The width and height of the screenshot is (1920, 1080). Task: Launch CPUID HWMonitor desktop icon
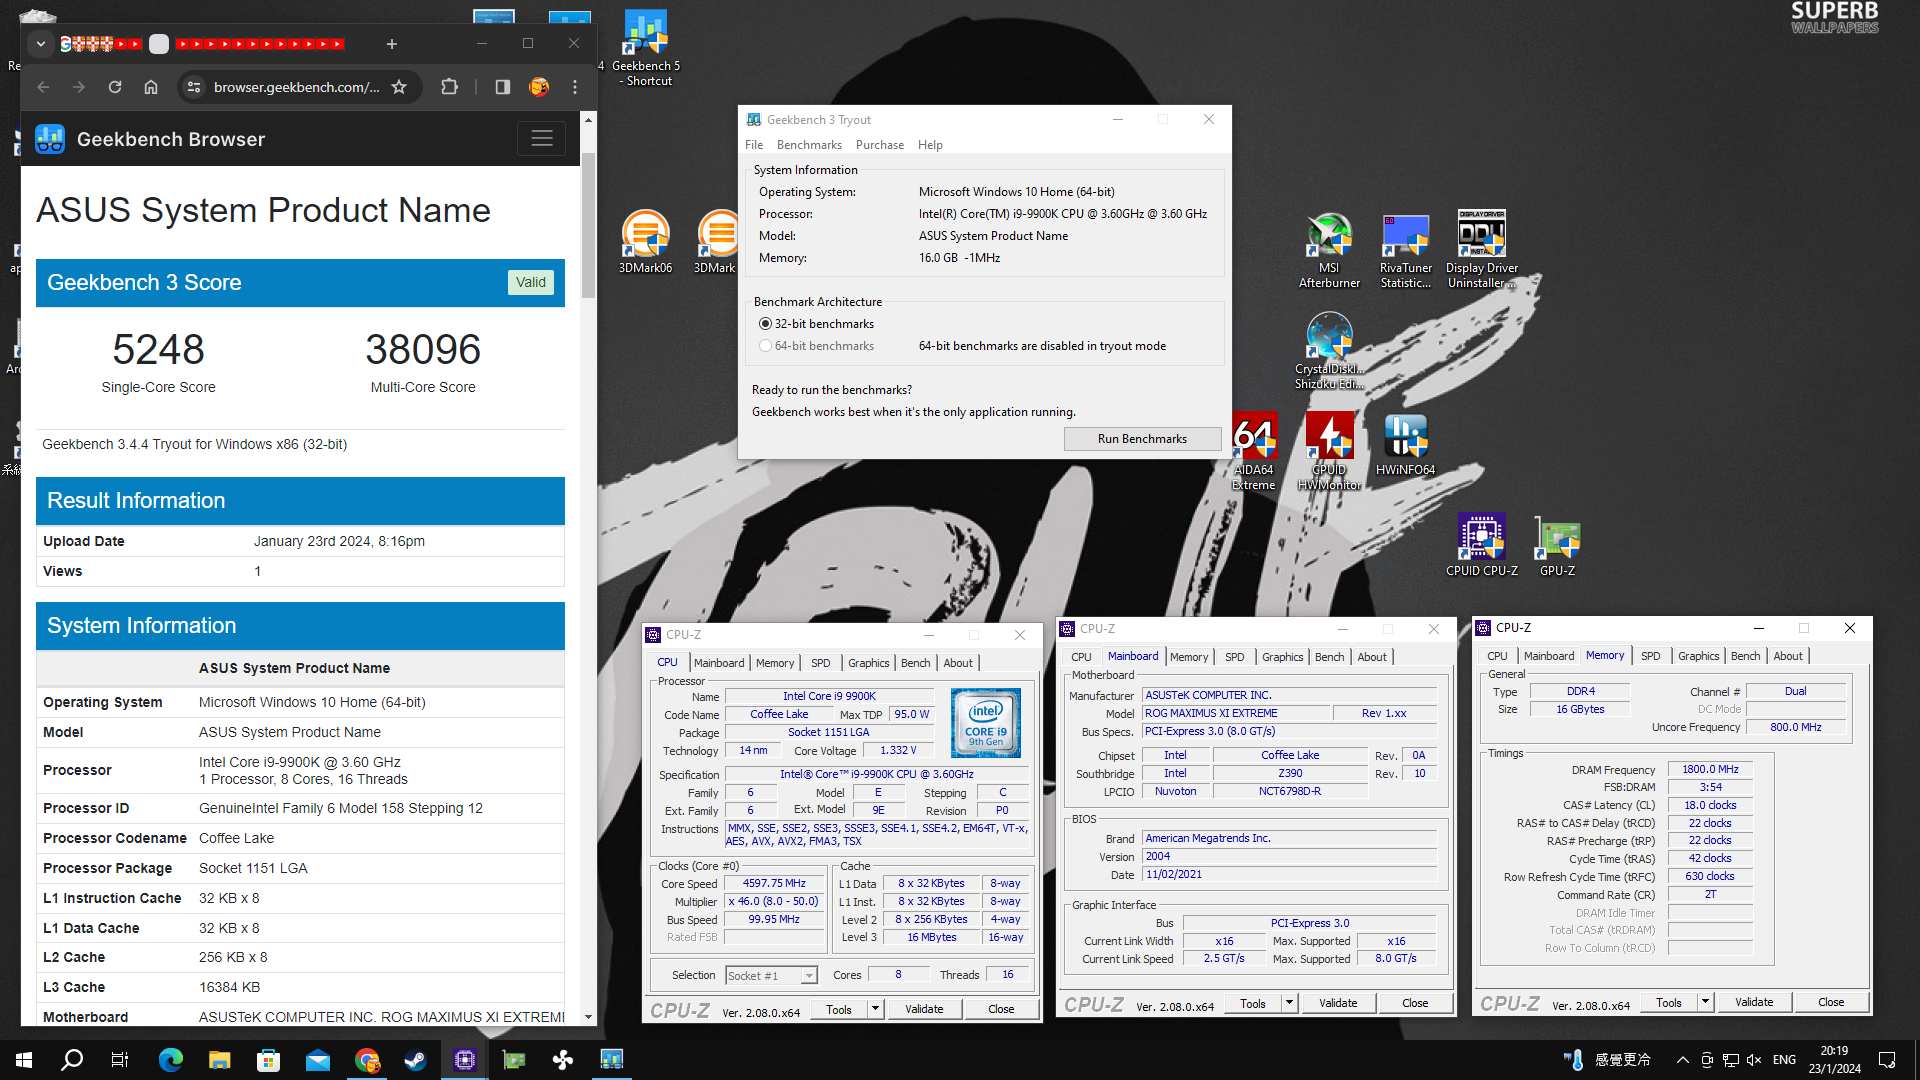1329,452
